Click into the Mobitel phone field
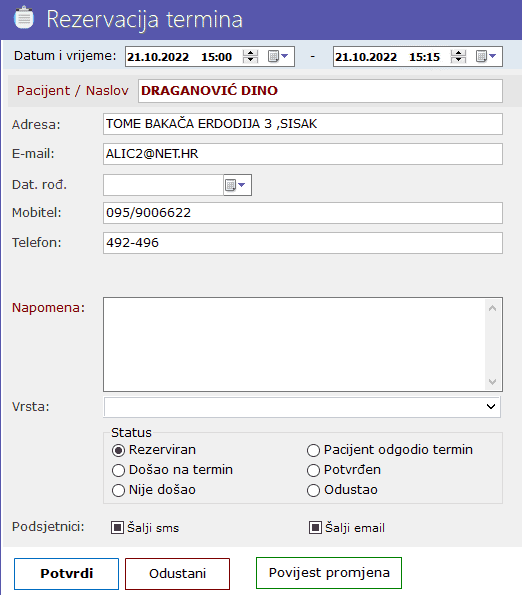This screenshot has height=595, width=522. (303, 213)
